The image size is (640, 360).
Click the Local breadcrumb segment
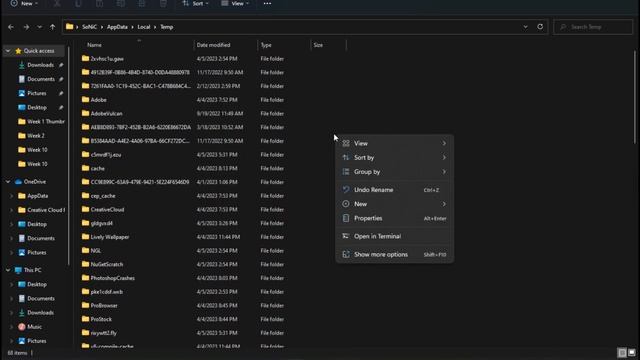pyautogui.click(x=144, y=27)
